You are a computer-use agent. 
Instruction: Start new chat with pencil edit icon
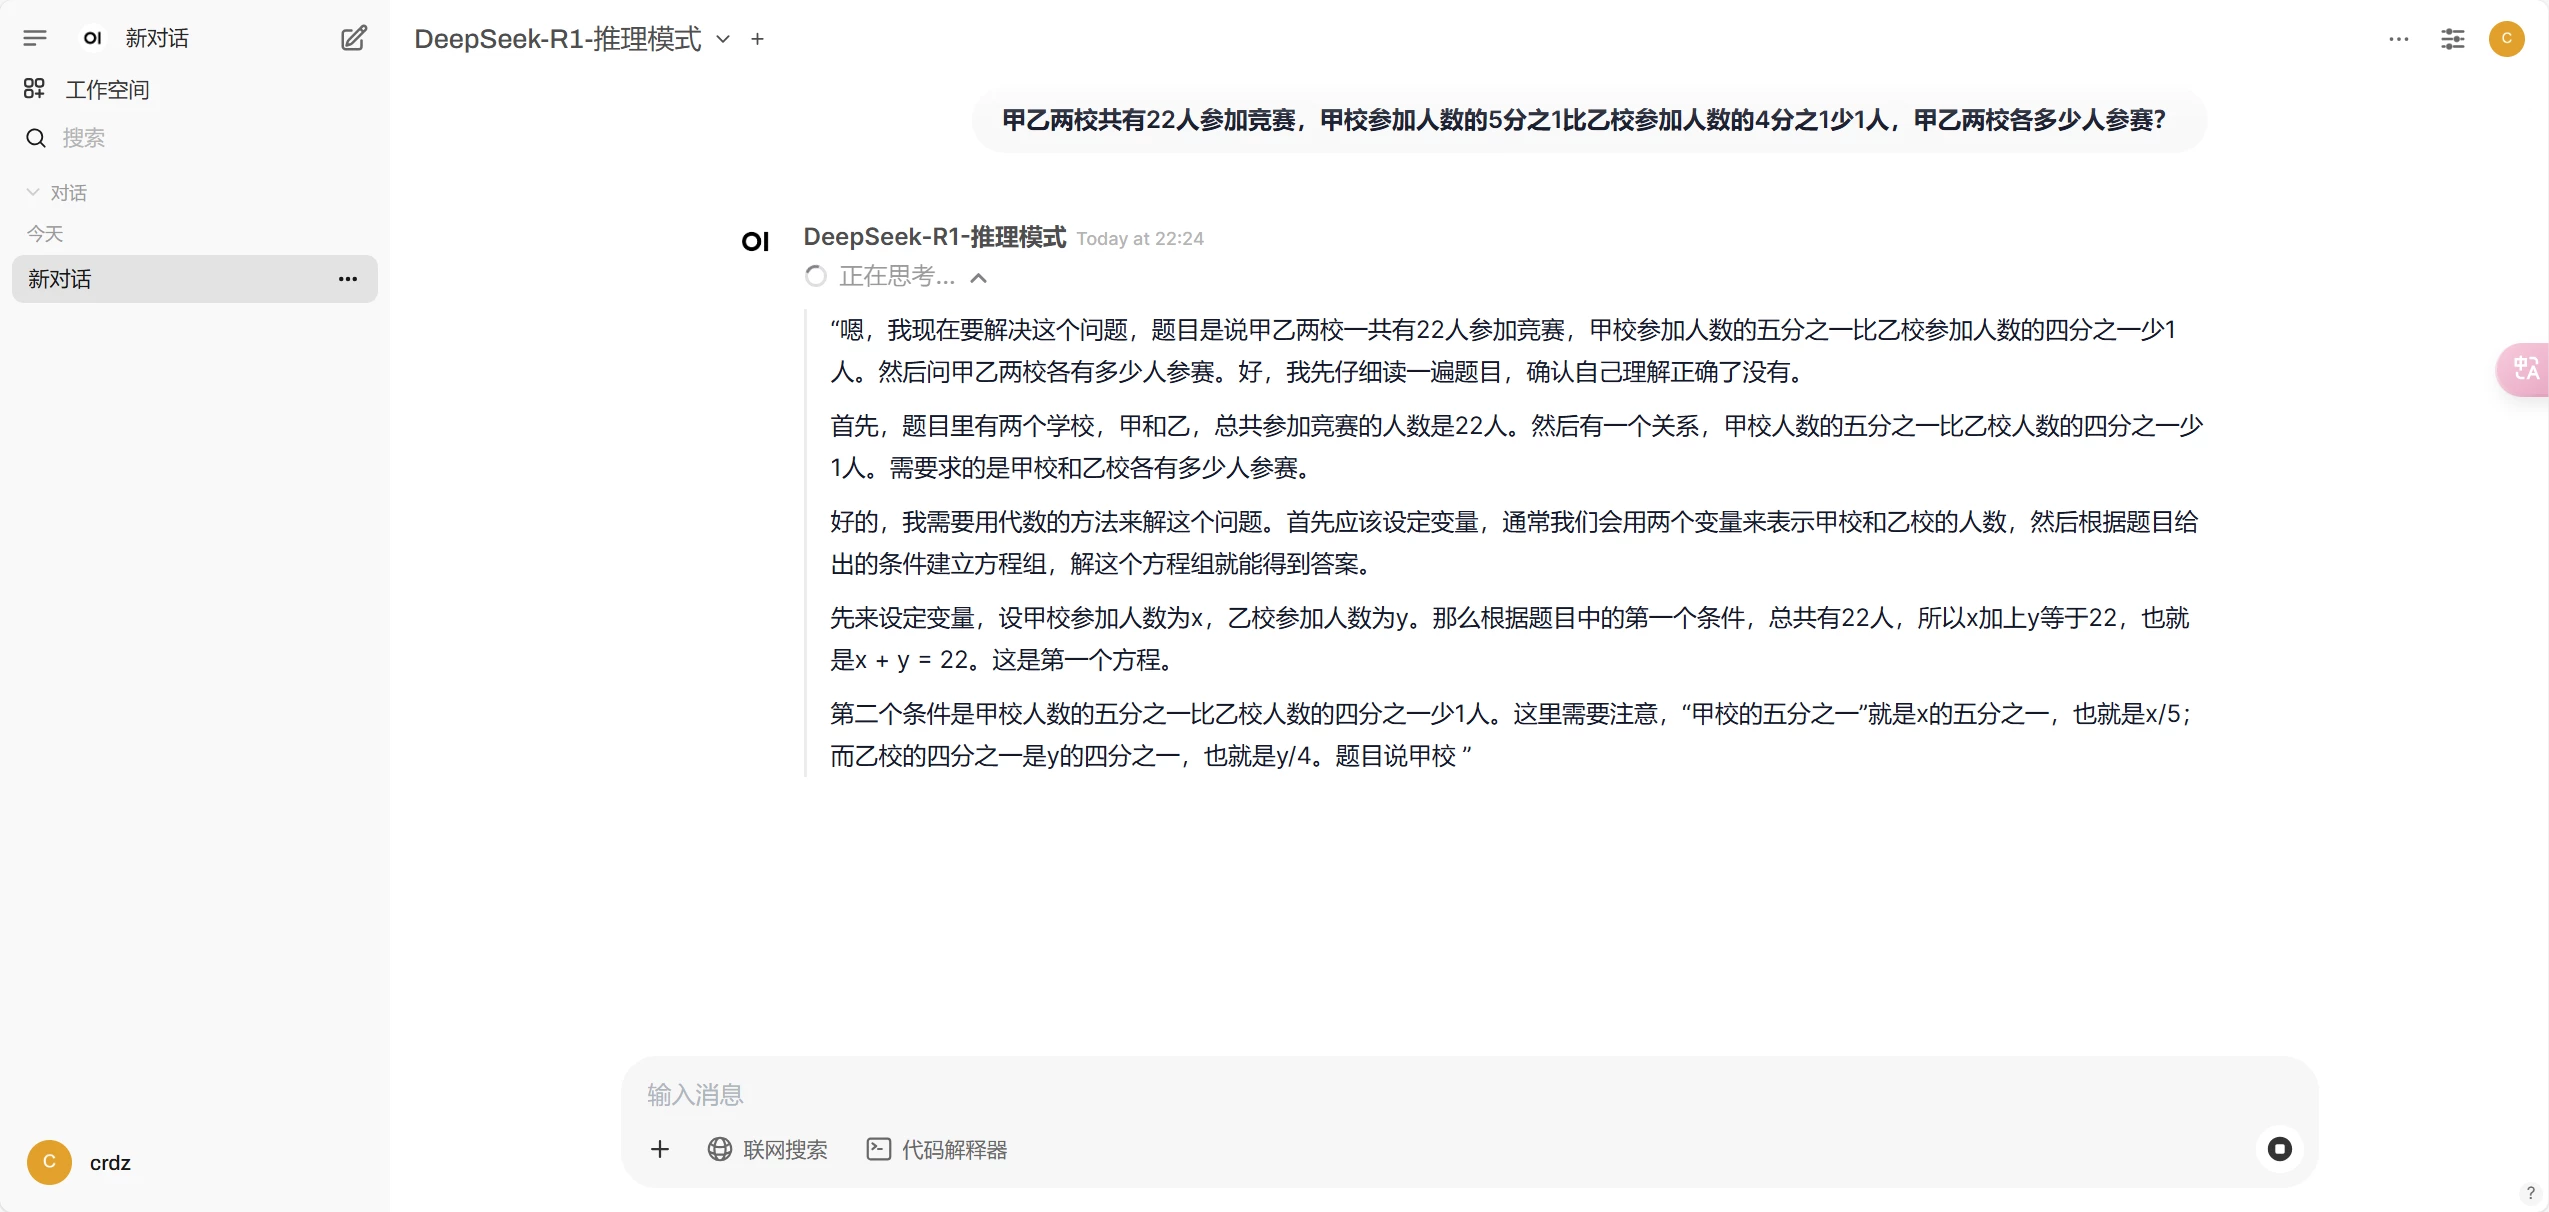354,38
